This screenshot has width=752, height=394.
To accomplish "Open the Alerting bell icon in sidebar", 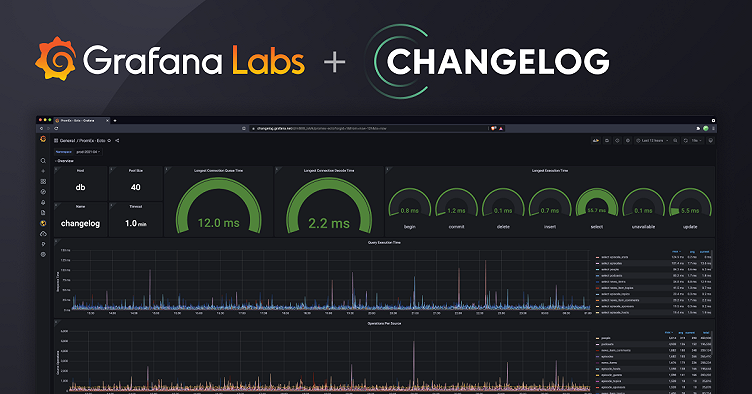I will click(43, 202).
